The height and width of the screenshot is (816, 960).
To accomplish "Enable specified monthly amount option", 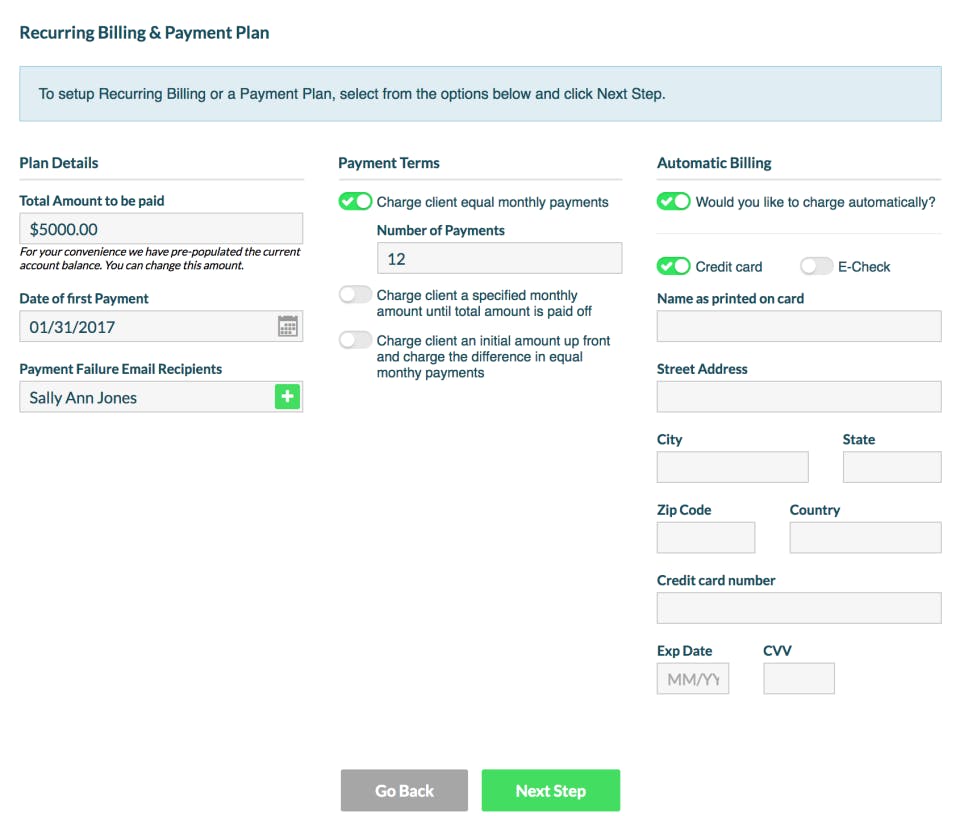I will tap(355, 295).
